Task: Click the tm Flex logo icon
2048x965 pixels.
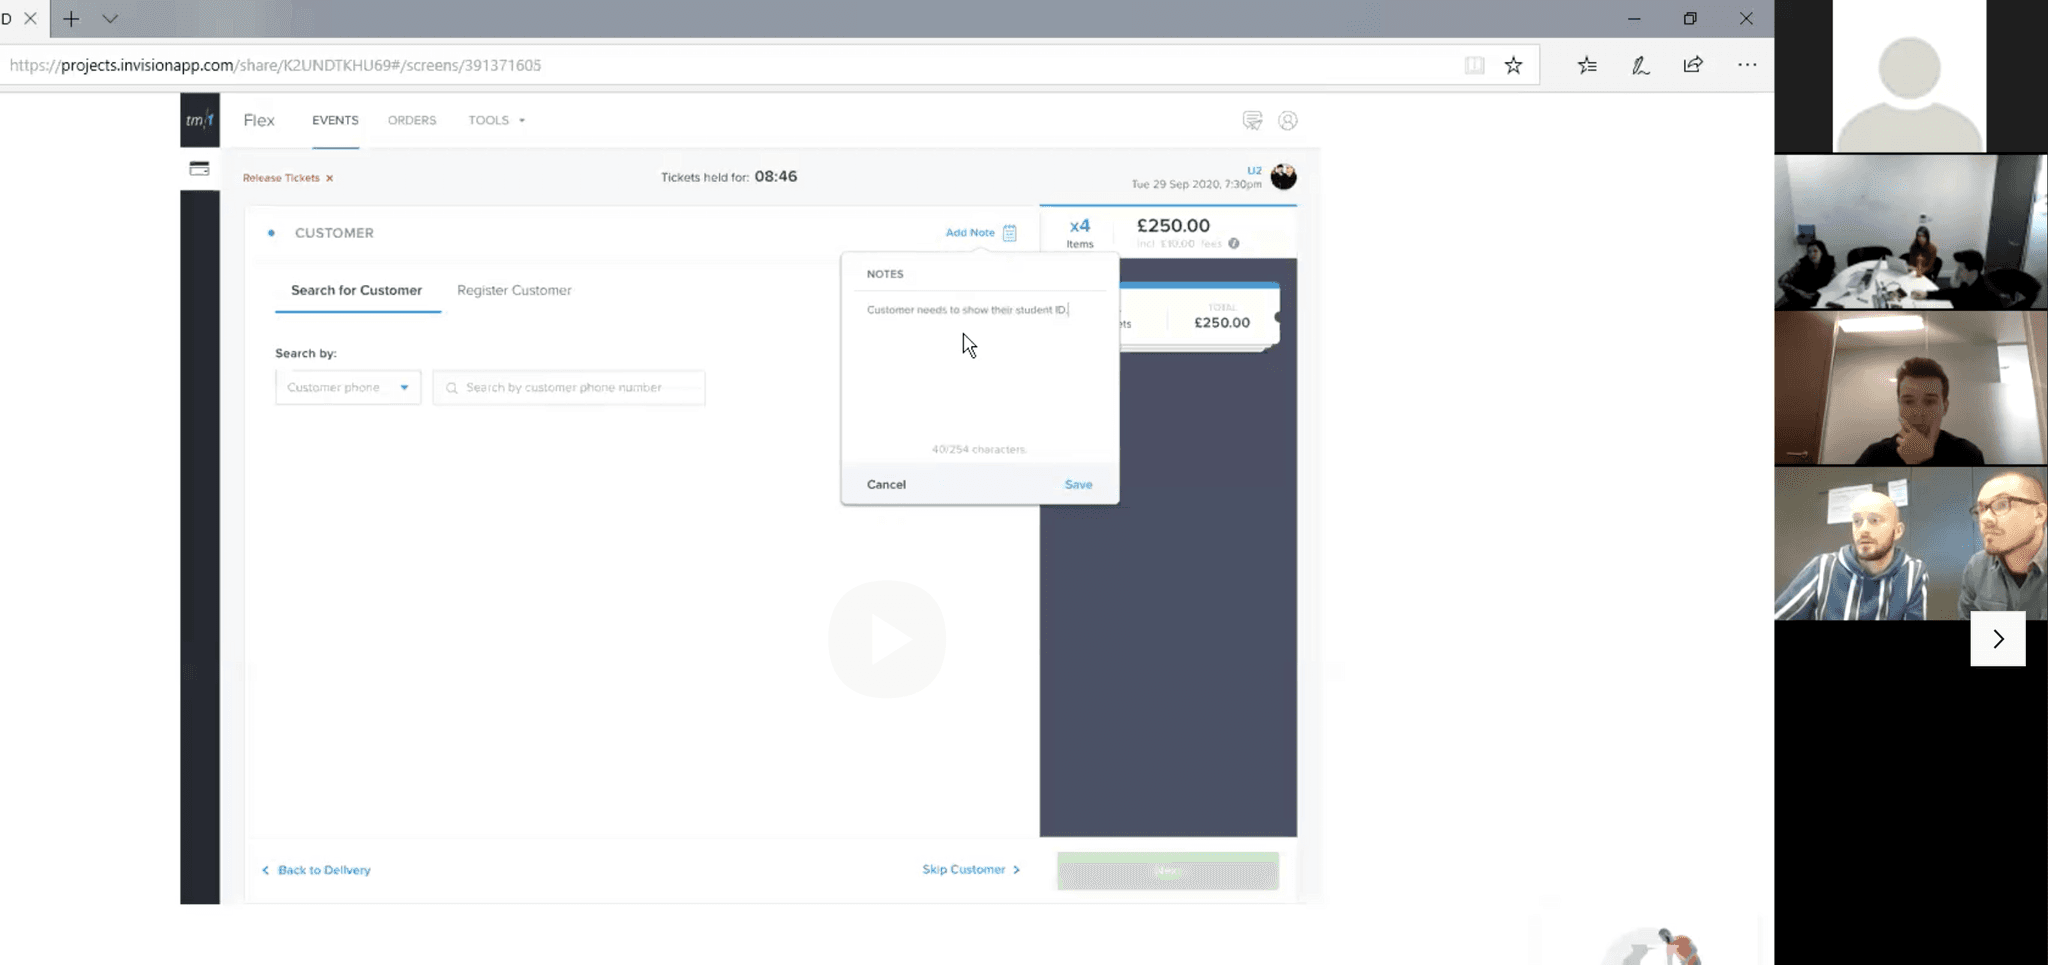Action: [200, 120]
